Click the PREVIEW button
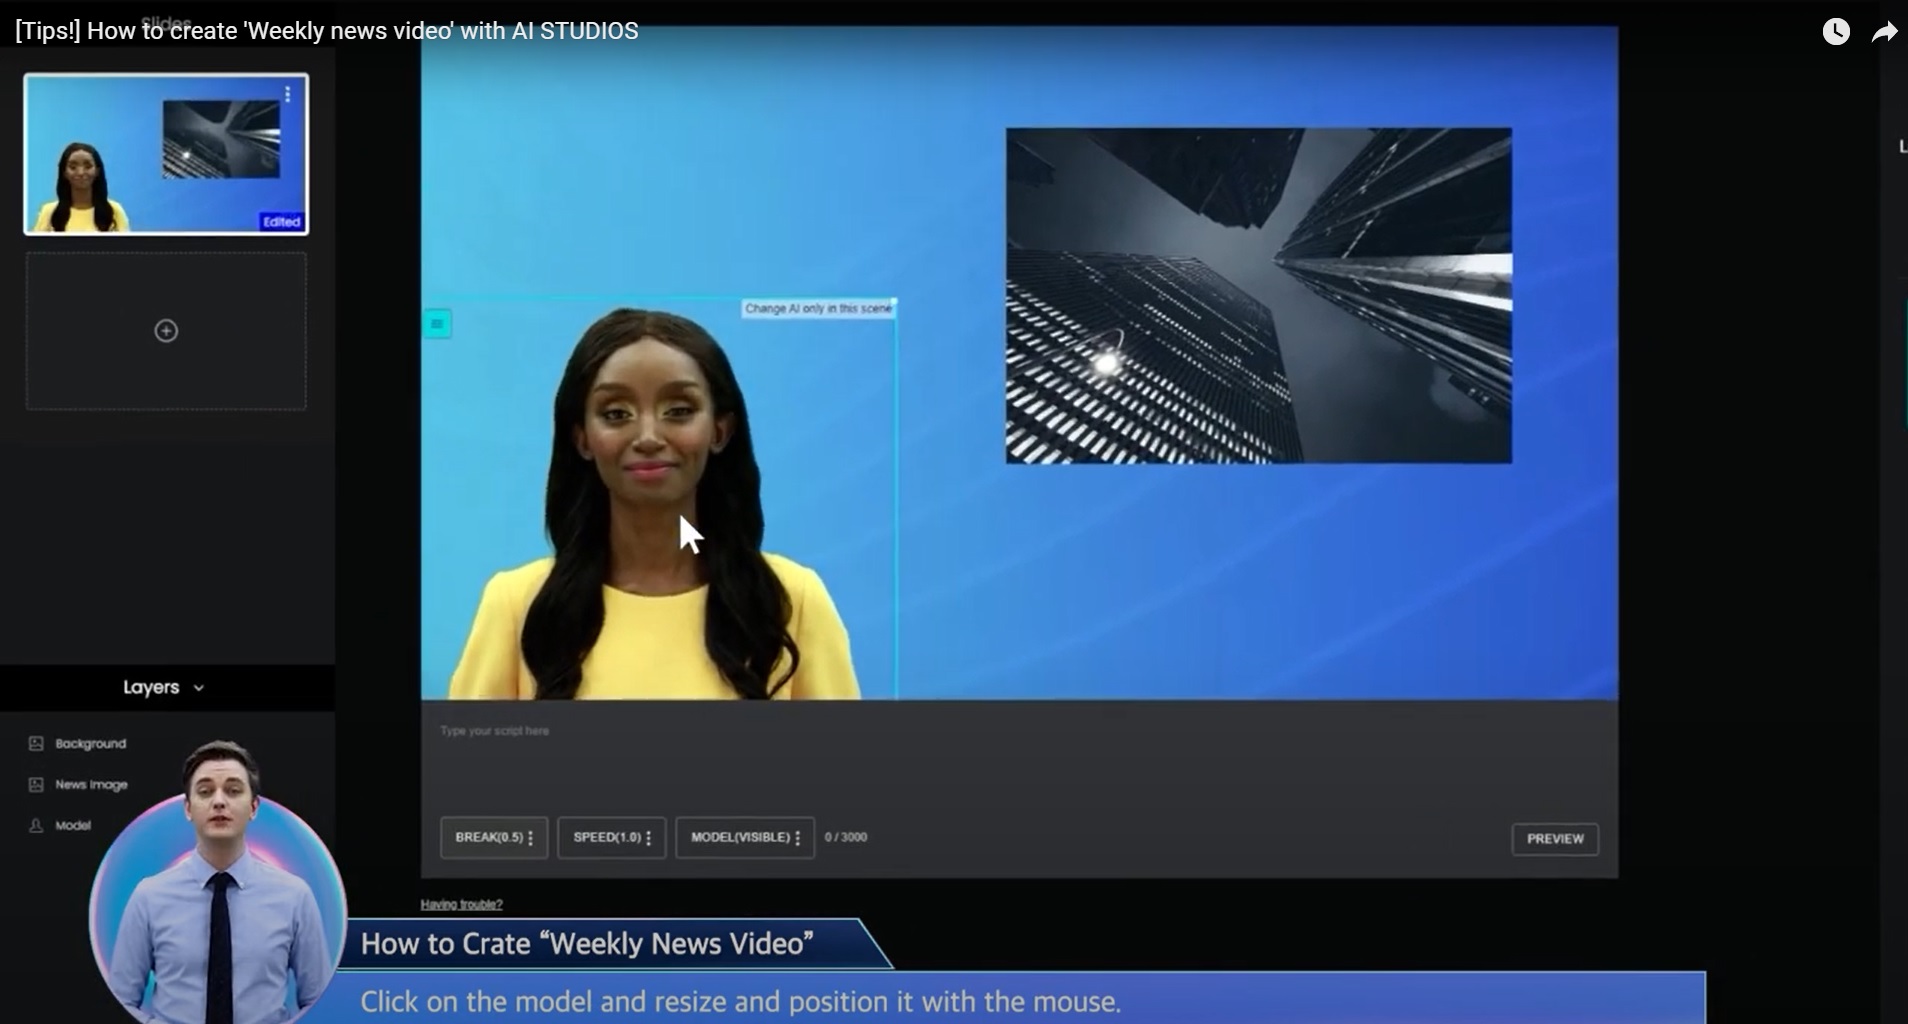This screenshot has width=1908, height=1024. [1555, 839]
